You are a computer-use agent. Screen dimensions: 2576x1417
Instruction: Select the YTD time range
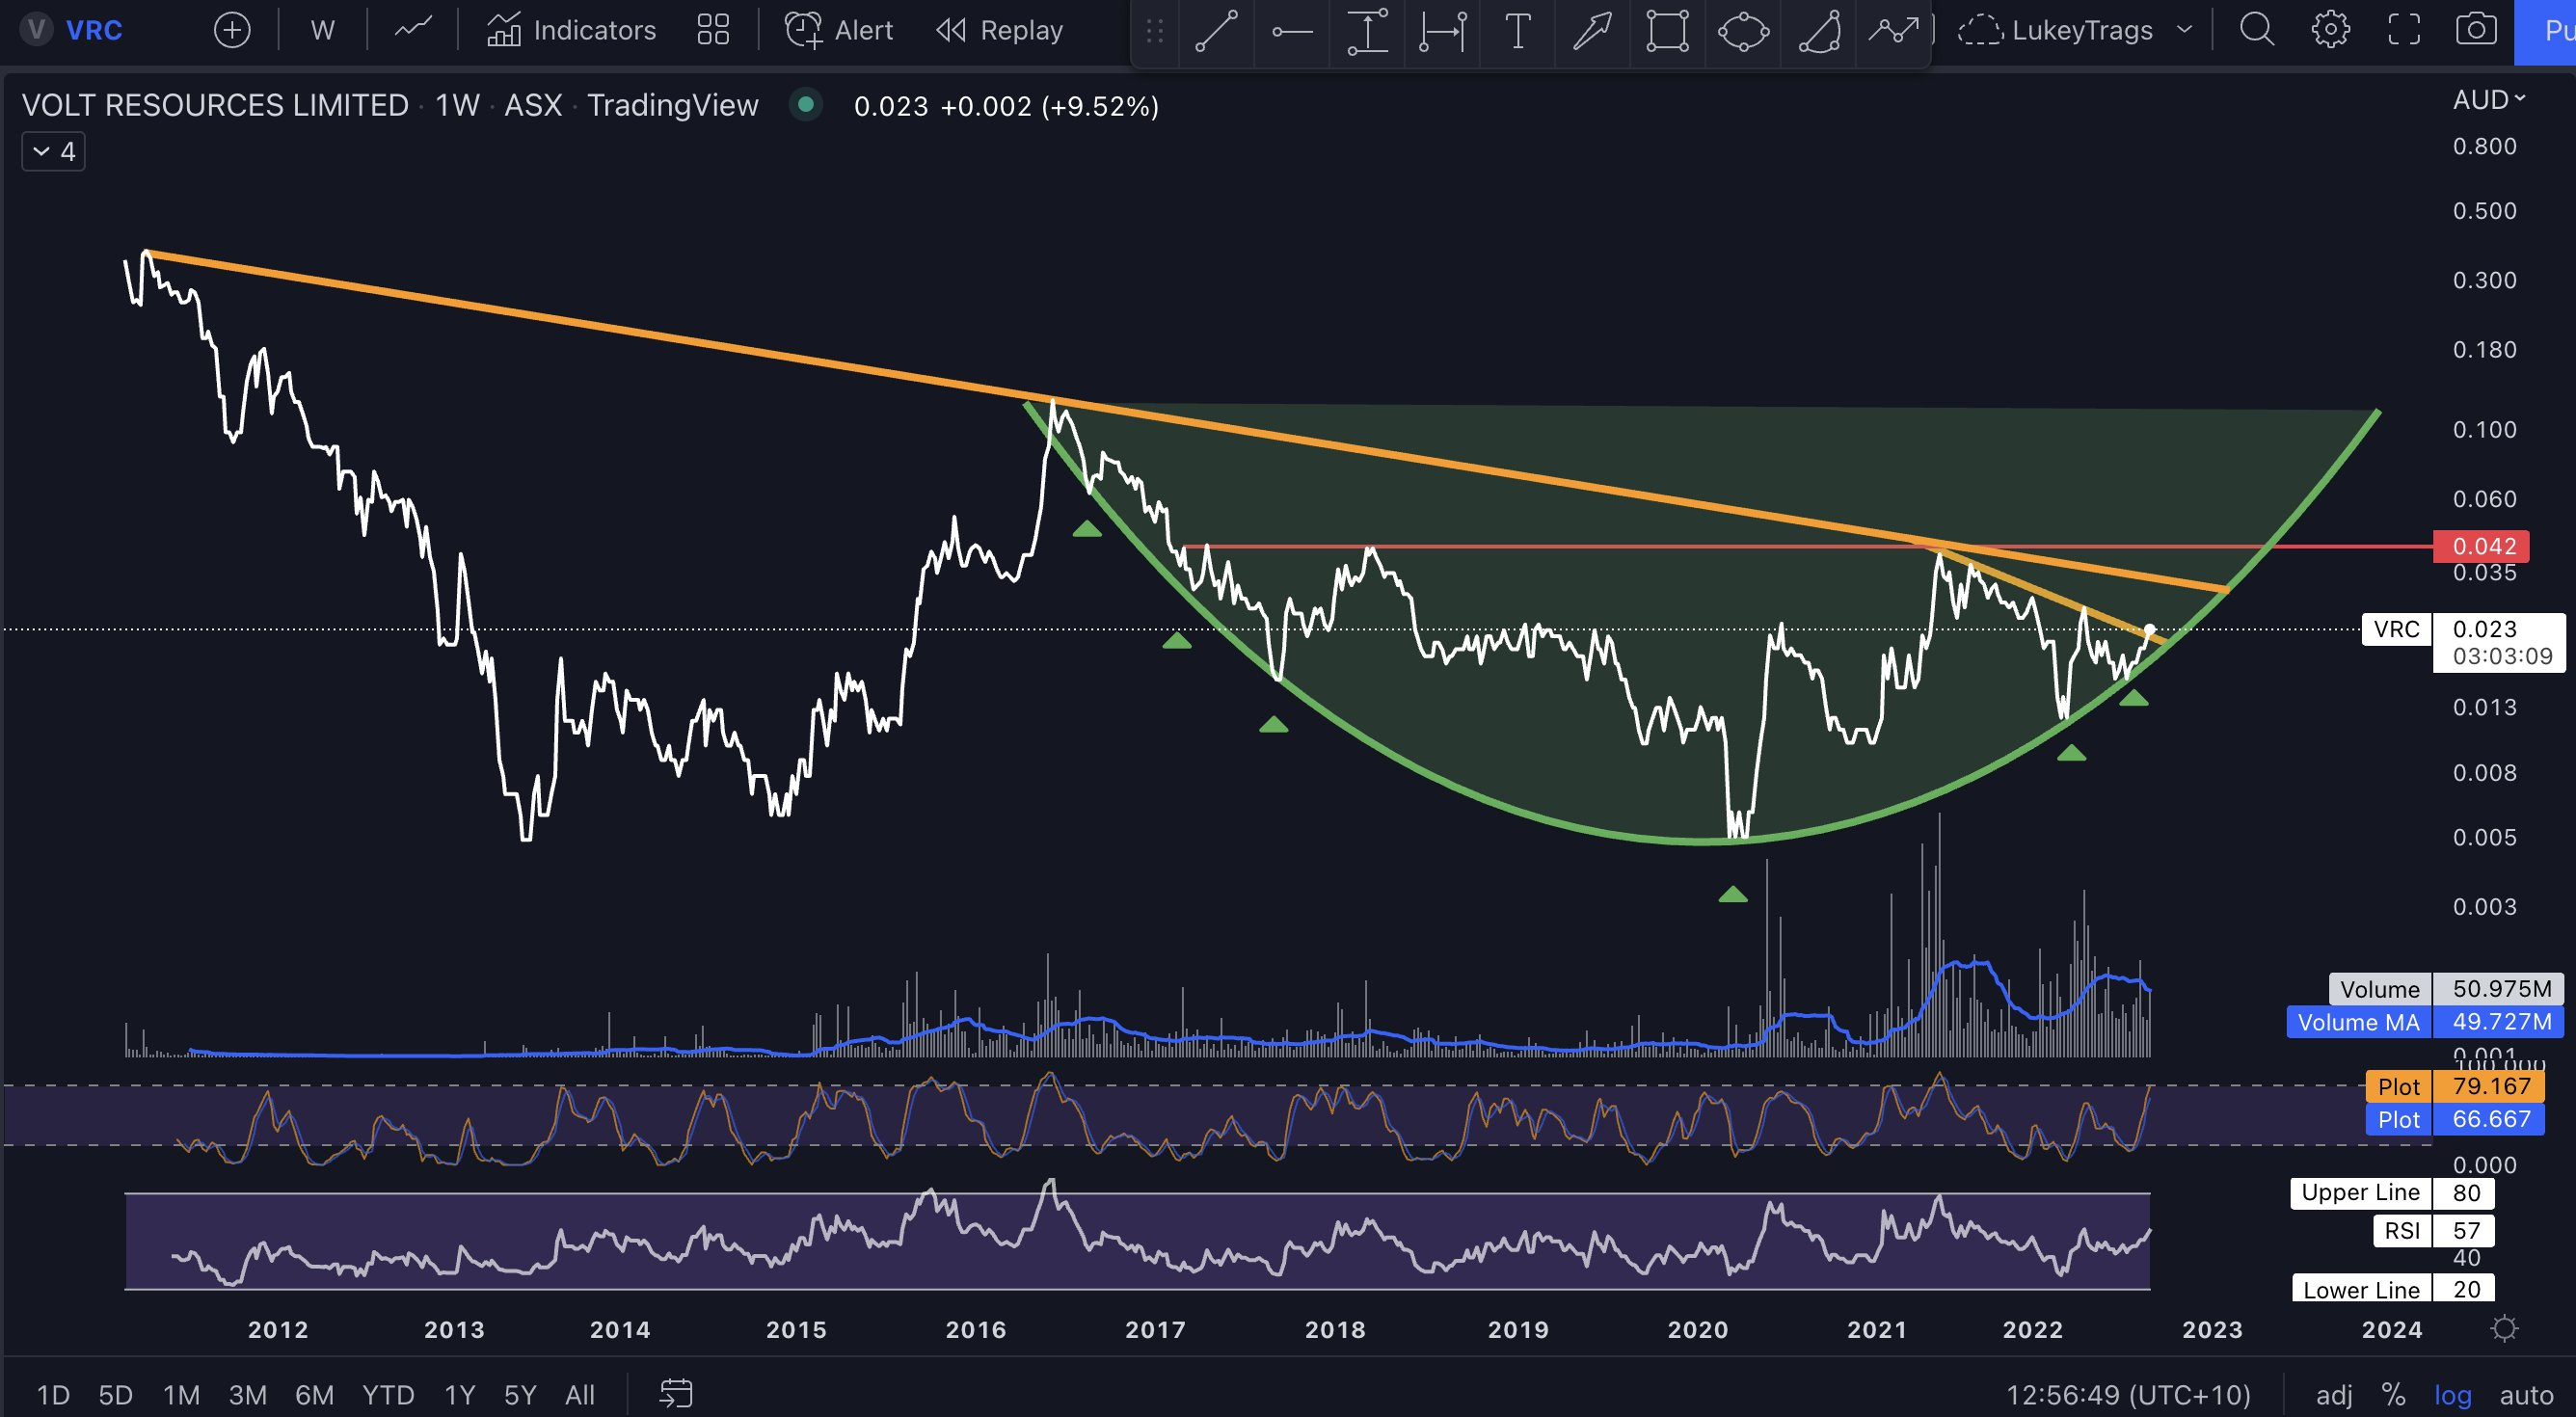pos(388,1394)
